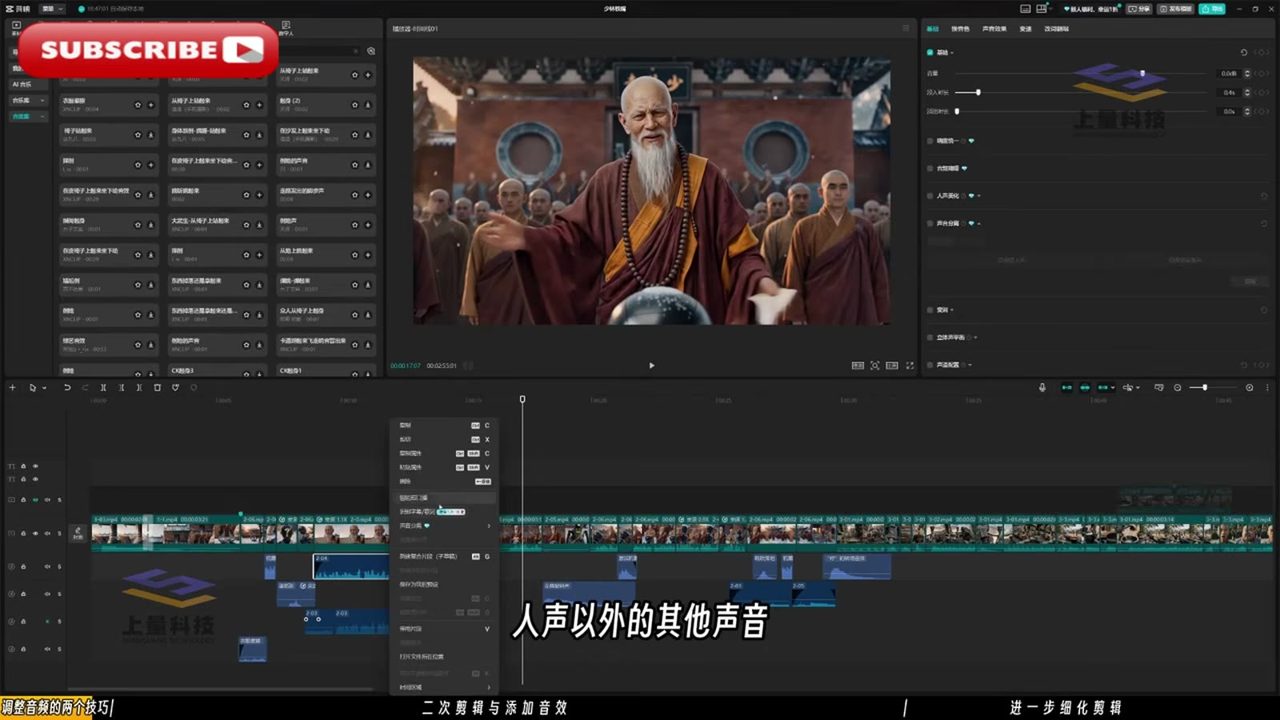Adjust the 淡入时长 fade-in slider handle
The image size is (1280, 720).
tap(978, 92)
